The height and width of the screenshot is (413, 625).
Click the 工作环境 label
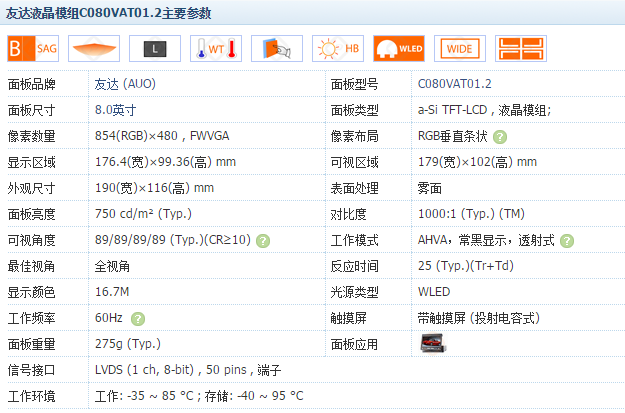click(31, 396)
